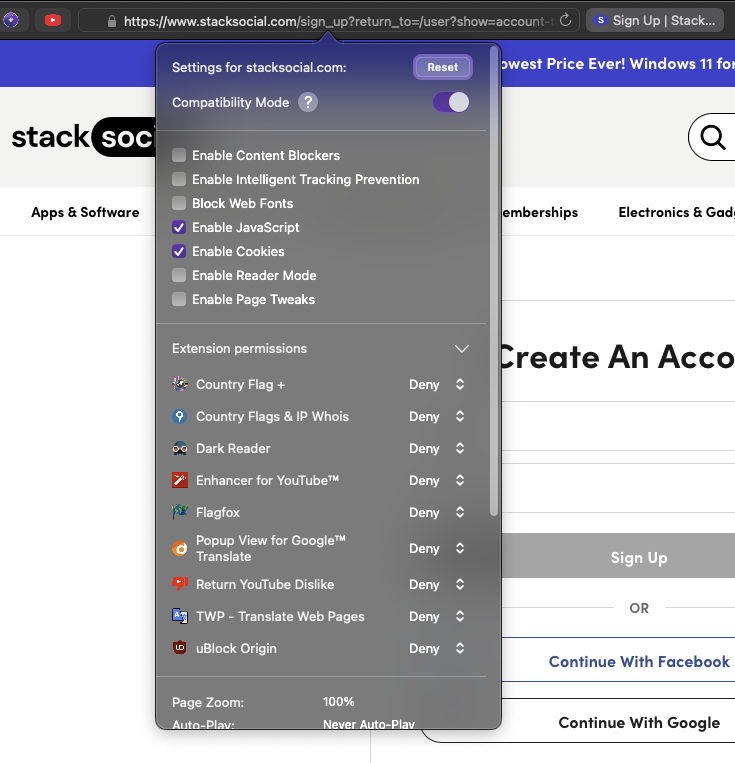735x763 pixels.
Task: Click the Compatibility Mode help question mark
Action: 308,102
